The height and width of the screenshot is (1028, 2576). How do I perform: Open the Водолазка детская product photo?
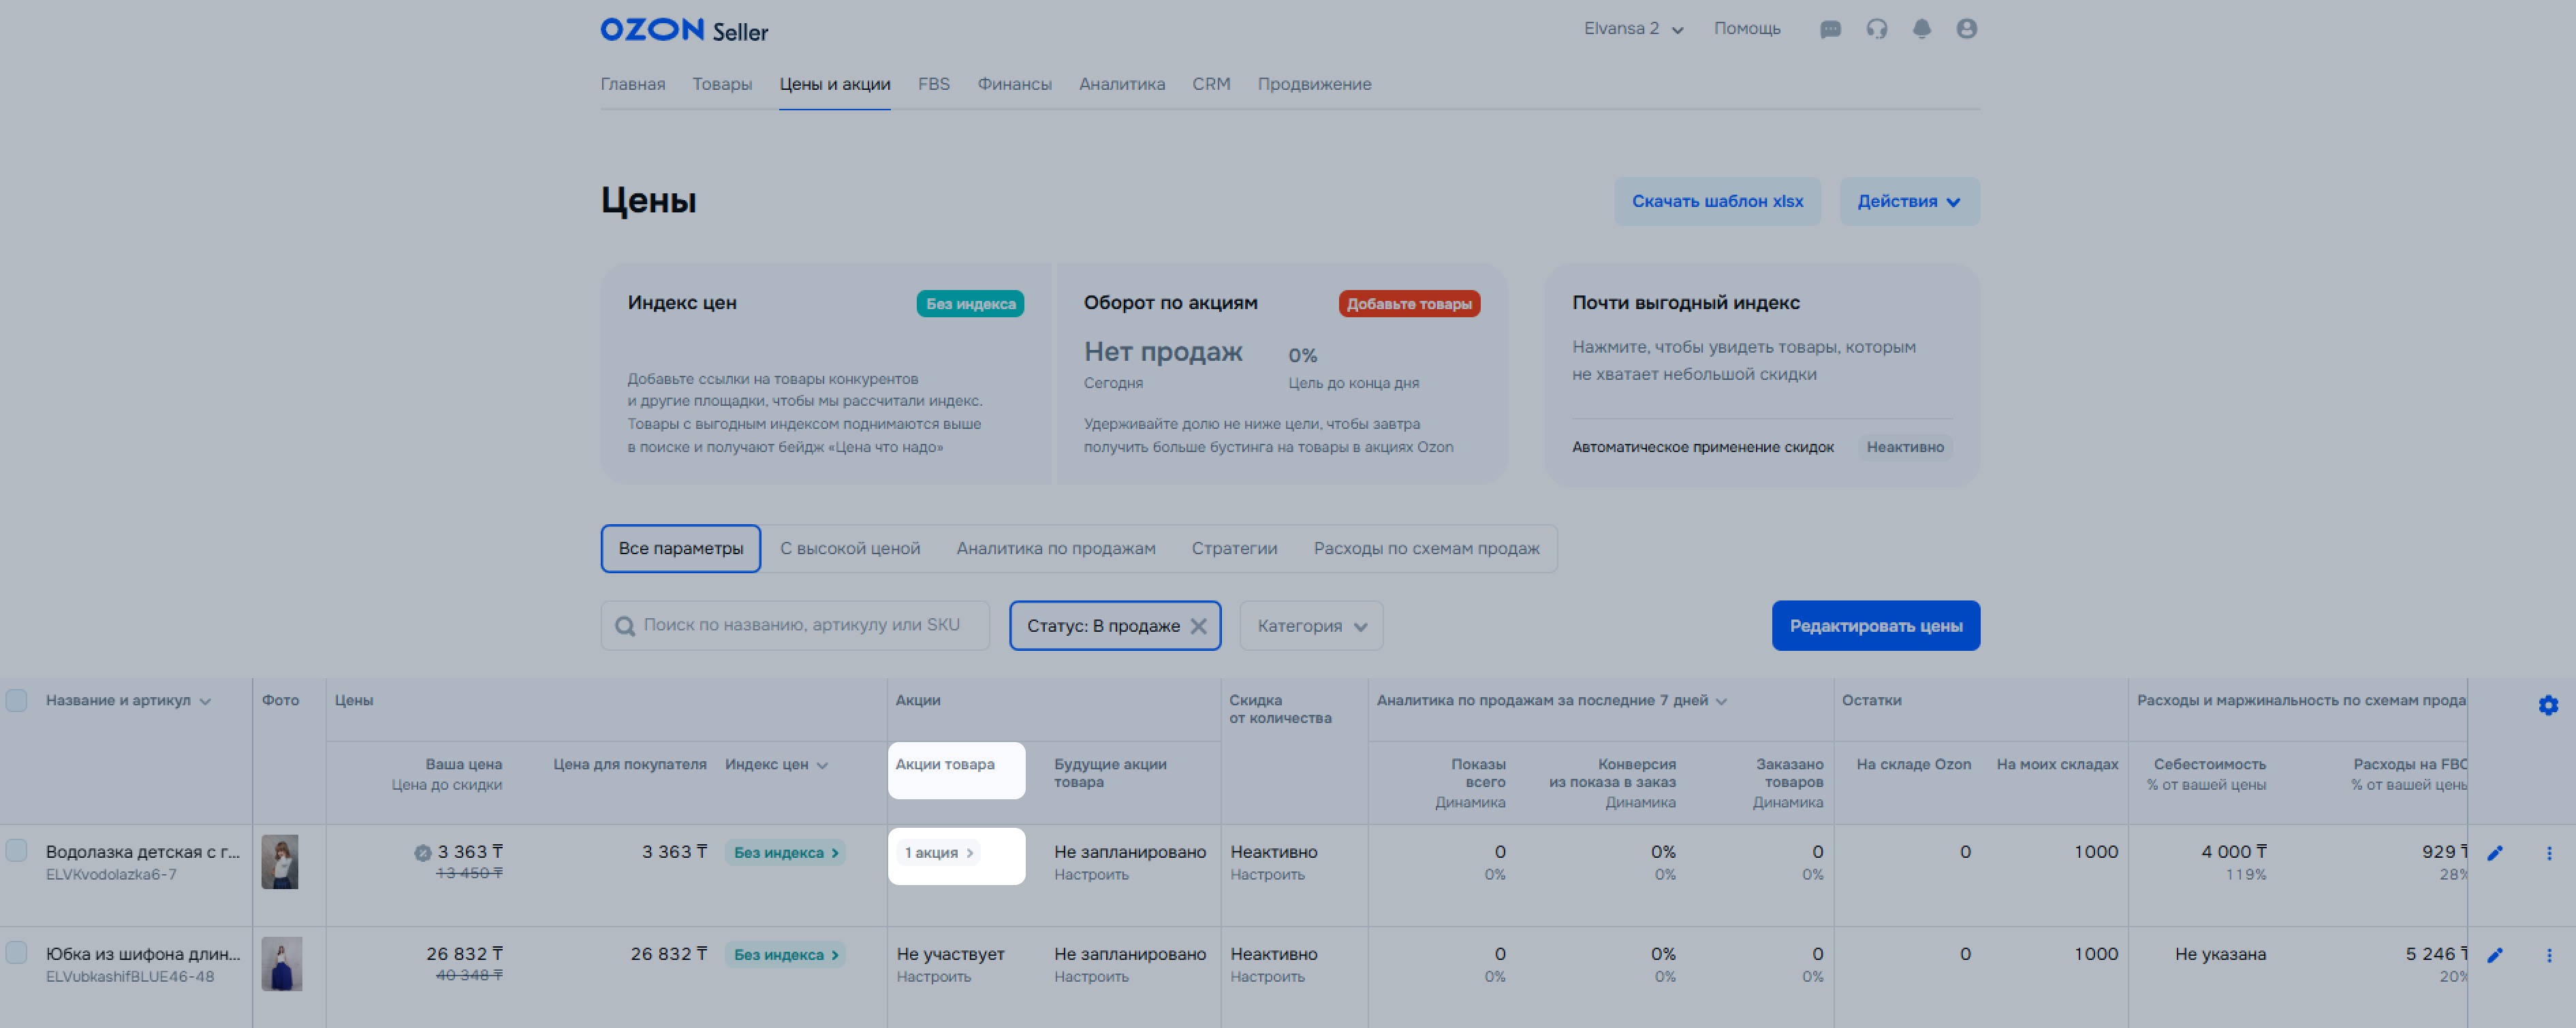280,862
